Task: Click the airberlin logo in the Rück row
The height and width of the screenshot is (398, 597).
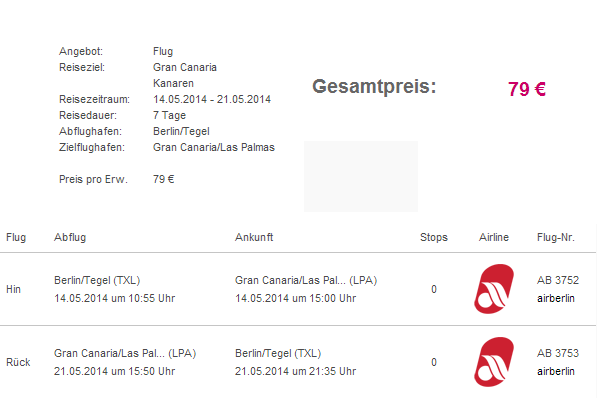Action: pos(494,362)
